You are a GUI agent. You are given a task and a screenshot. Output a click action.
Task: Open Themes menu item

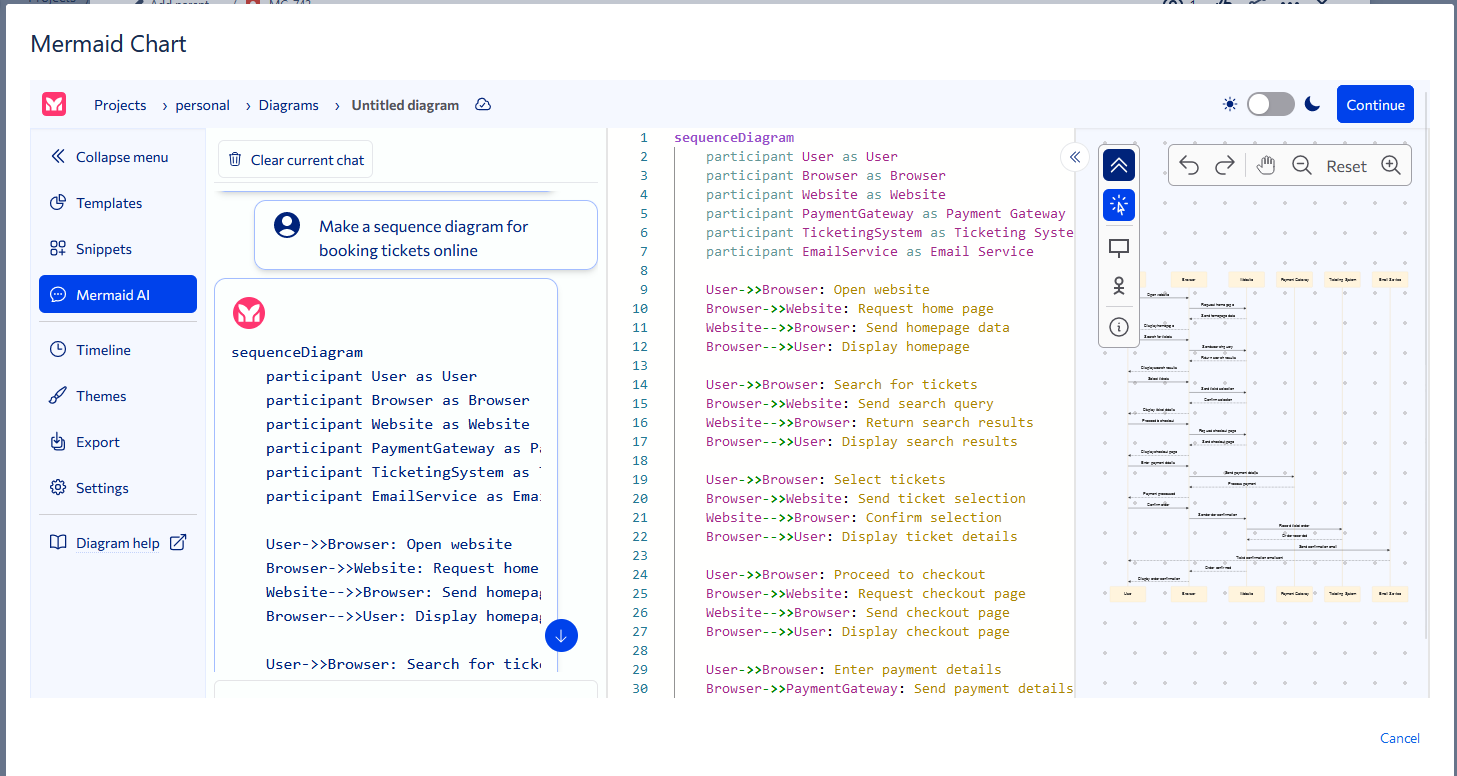tap(118, 396)
